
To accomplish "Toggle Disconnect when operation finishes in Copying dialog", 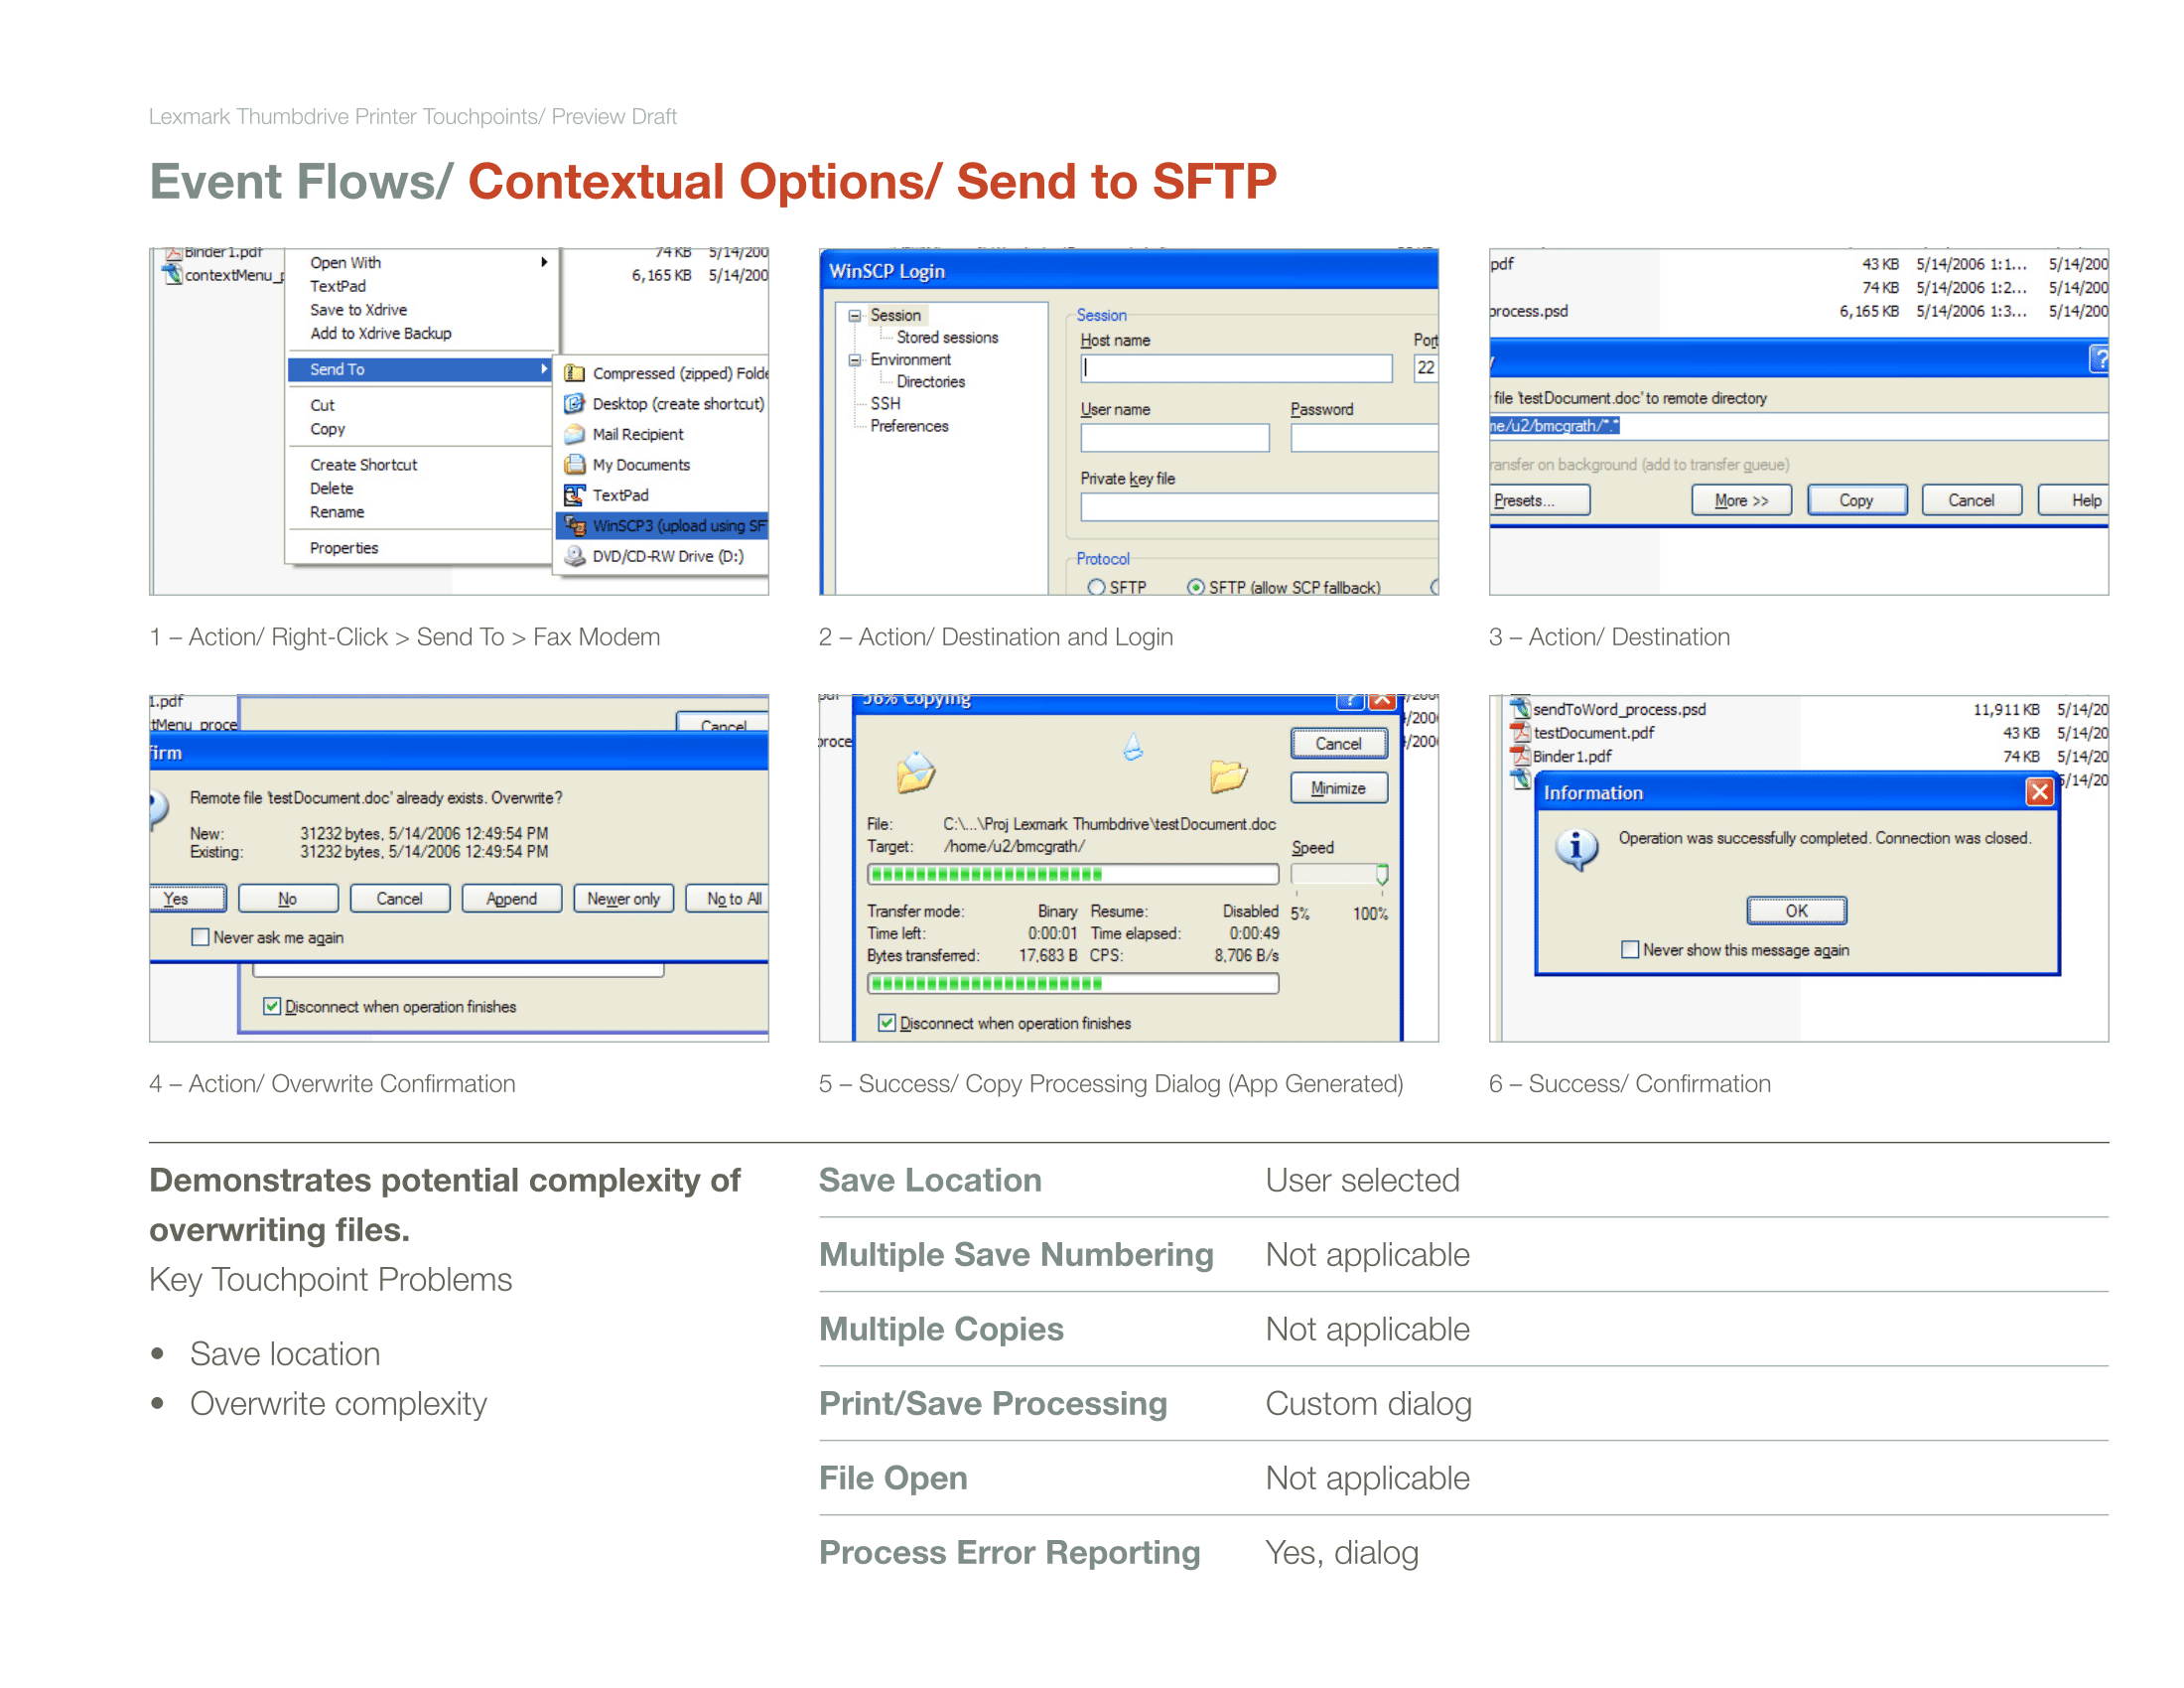I will tap(887, 1022).
